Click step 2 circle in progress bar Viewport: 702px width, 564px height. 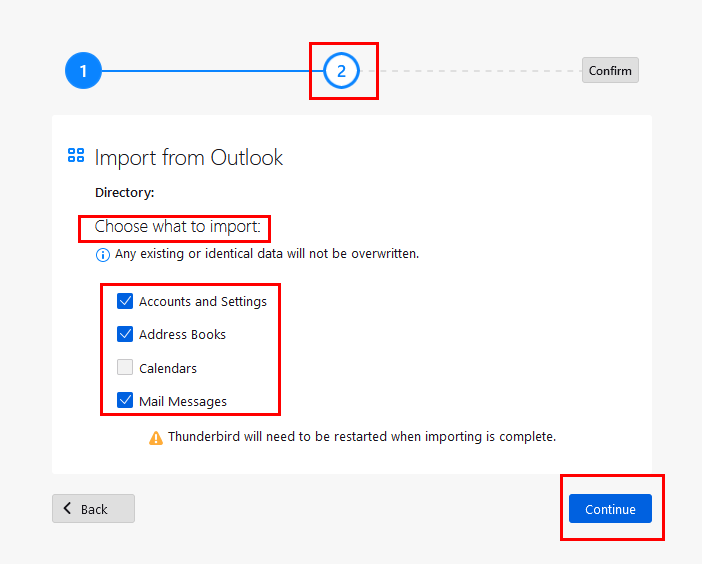coord(341,71)
